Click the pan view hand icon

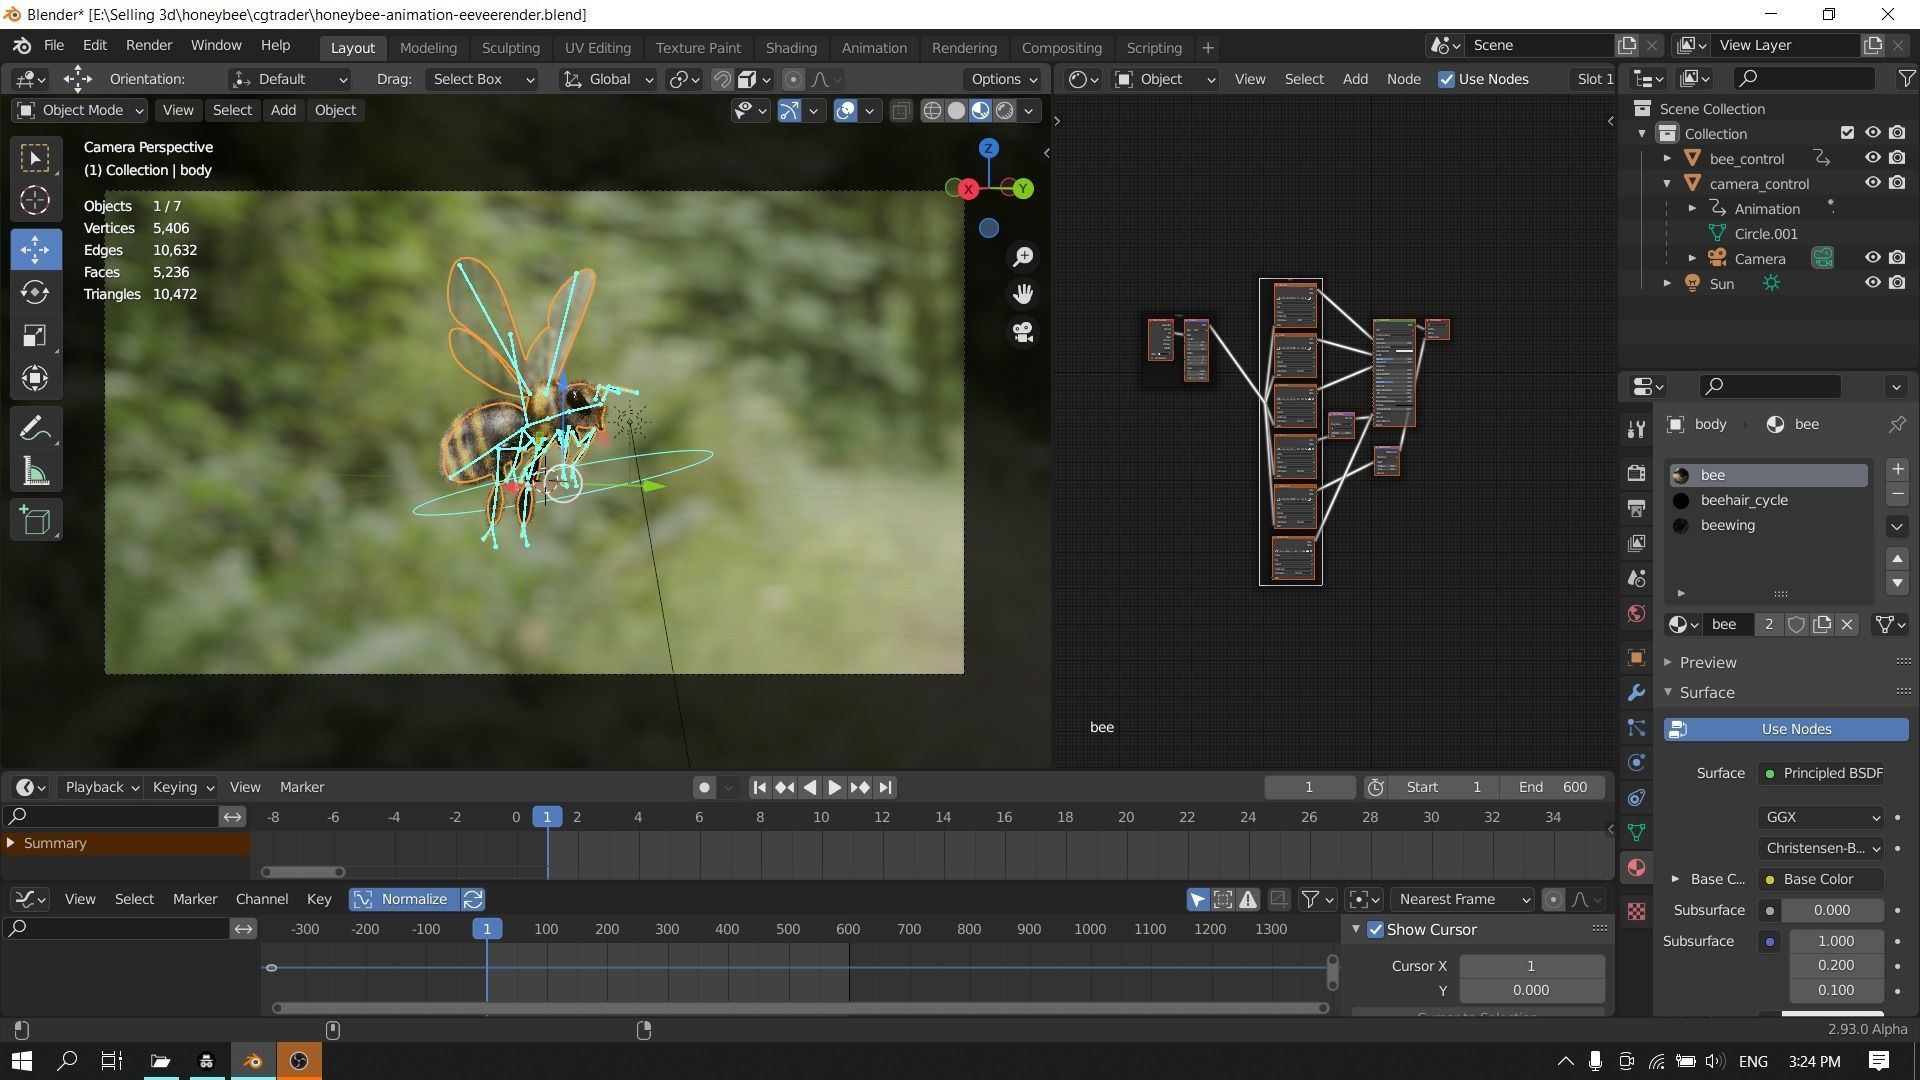pos(1023,294)
